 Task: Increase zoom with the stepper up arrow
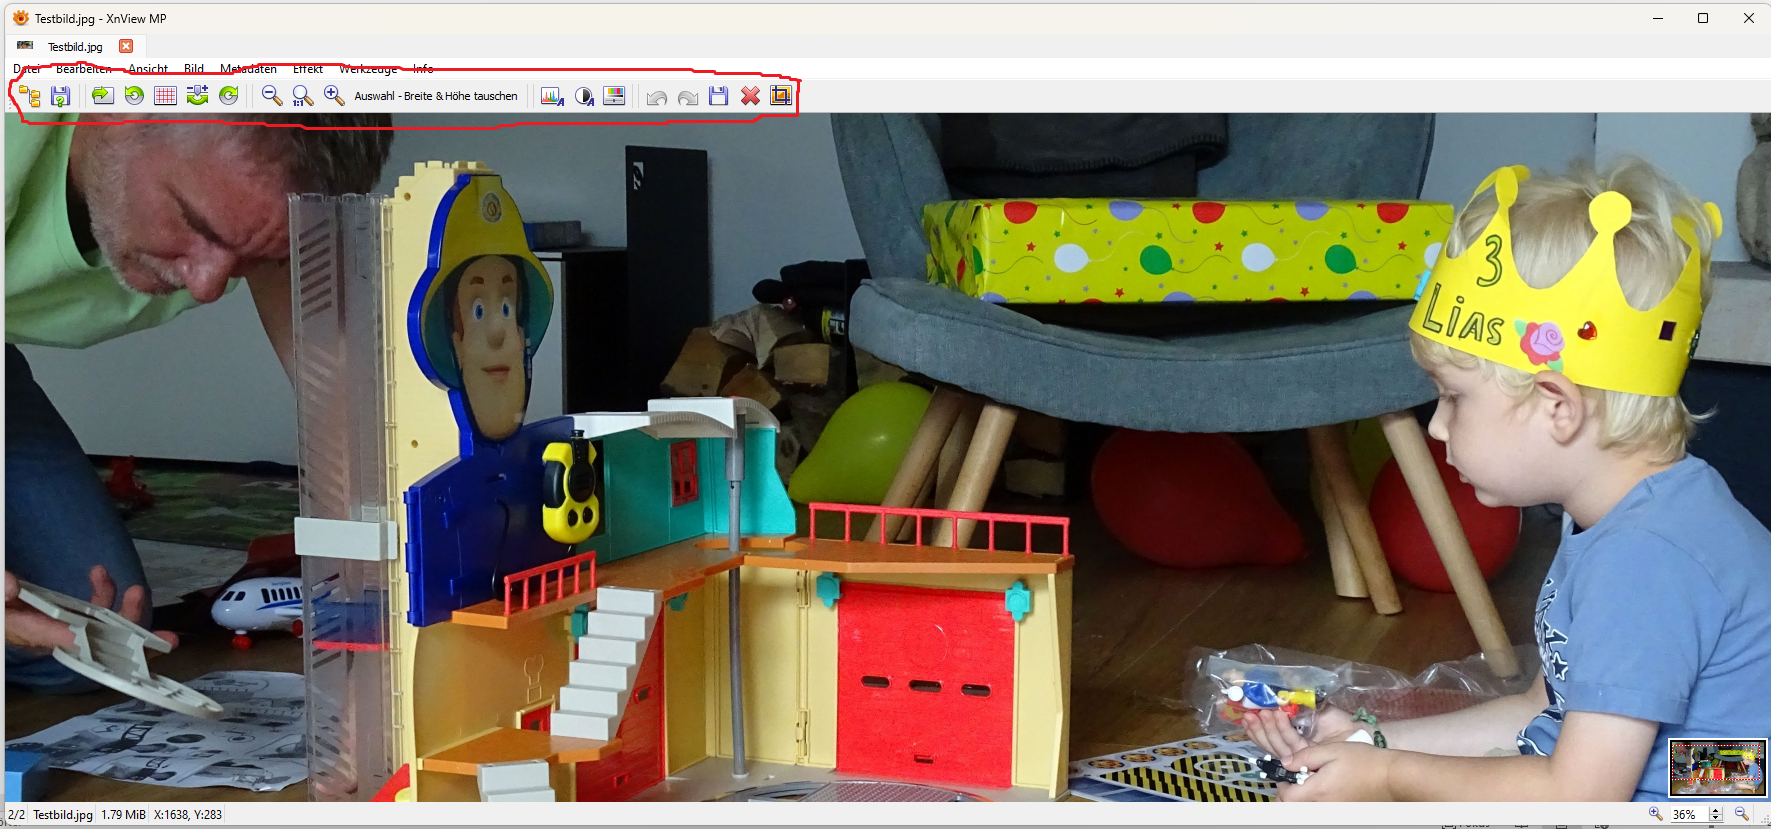(x=1716, y=810)
